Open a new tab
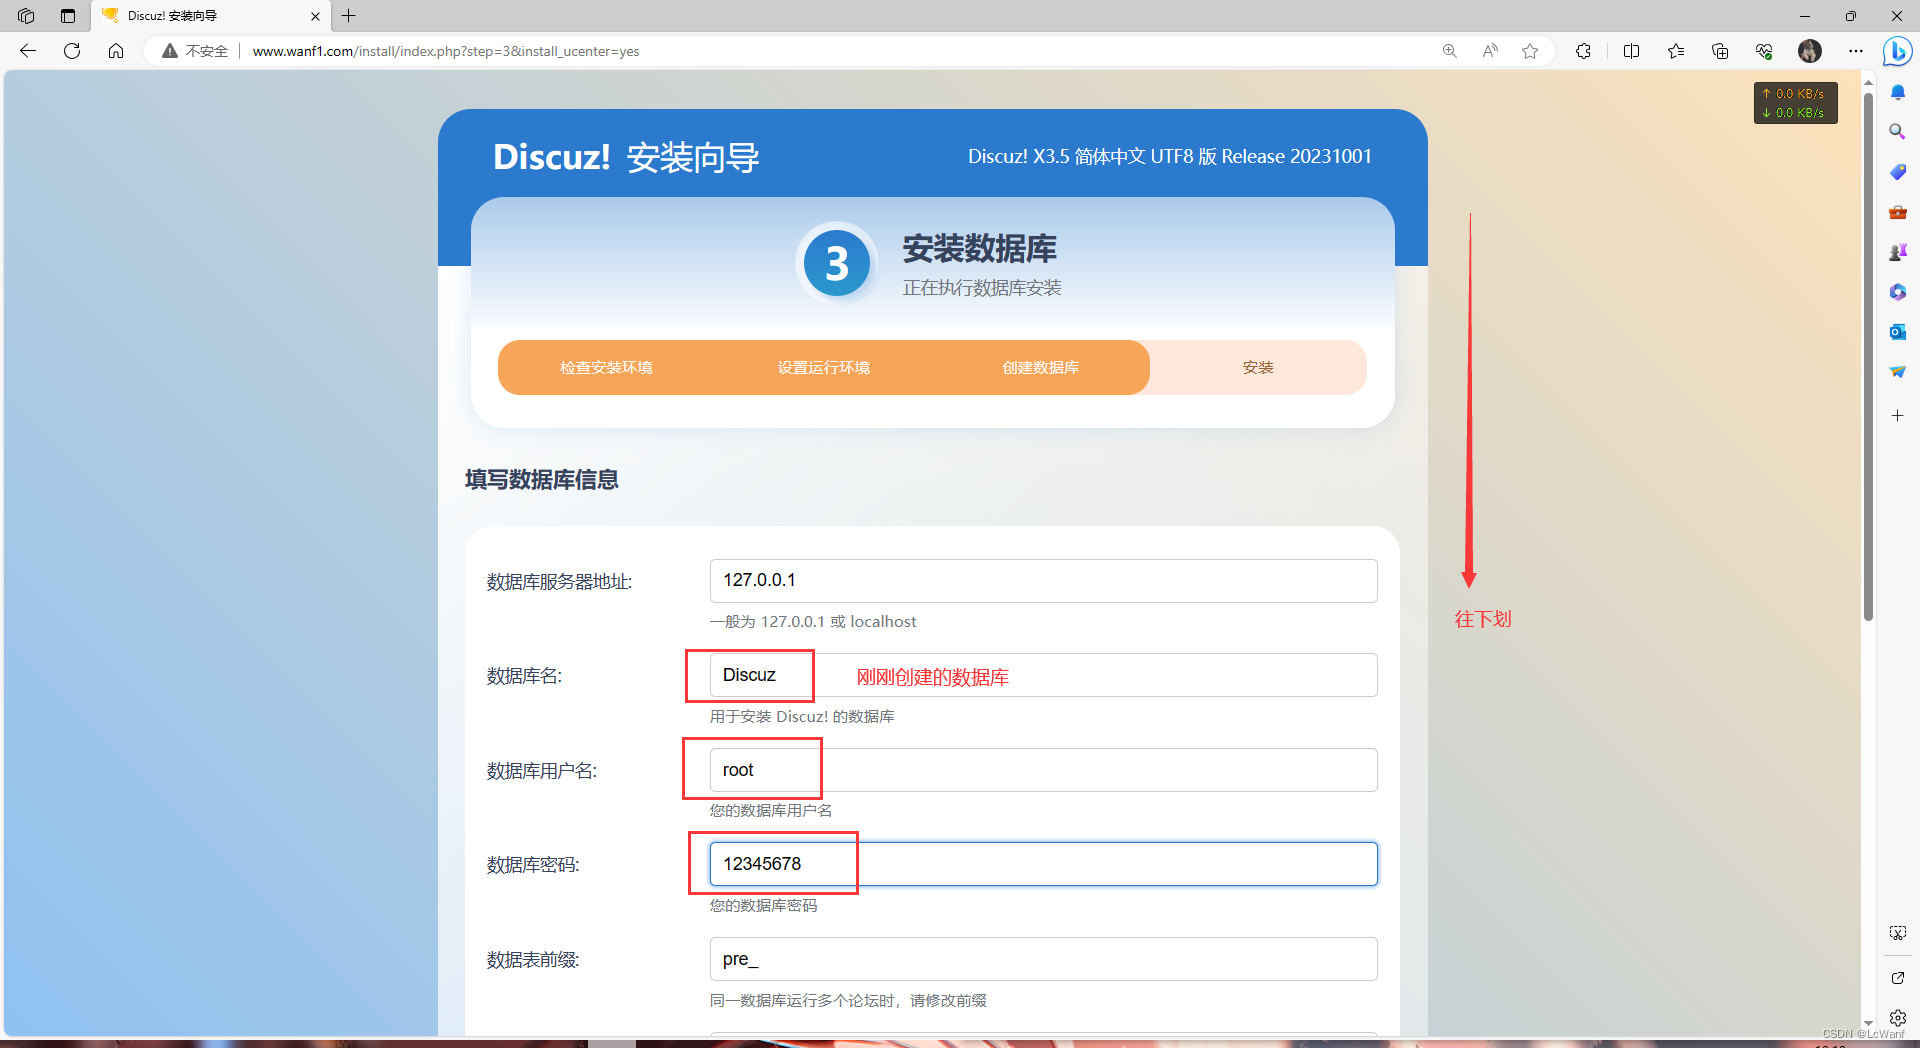This screenshot has width=1920, height=1048. click(349, 16)
